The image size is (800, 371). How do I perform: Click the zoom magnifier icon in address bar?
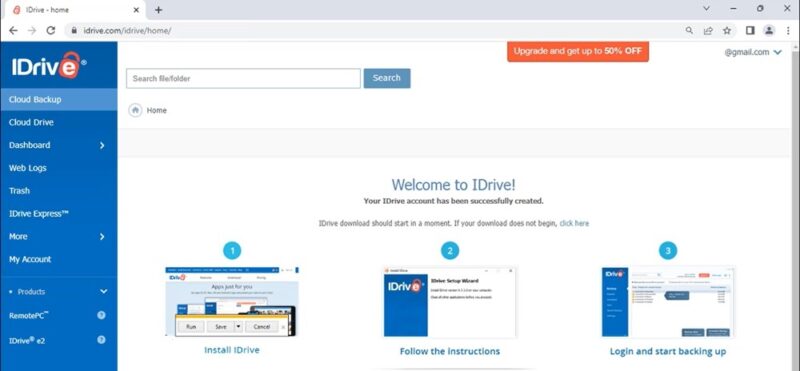689,31
